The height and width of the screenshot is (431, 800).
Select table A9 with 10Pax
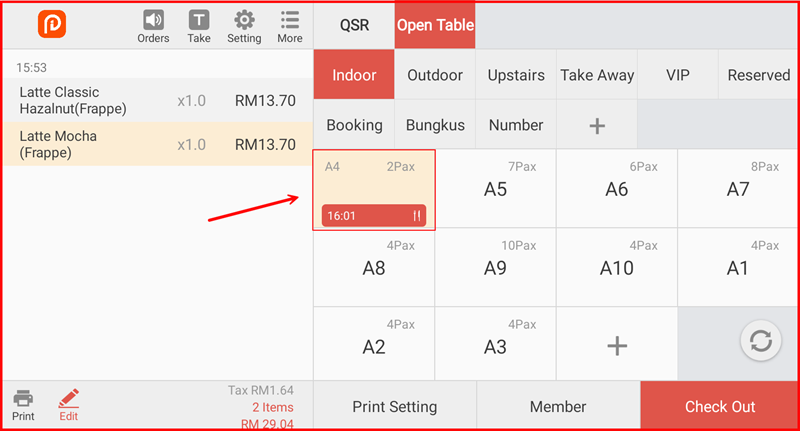[495, 268]
